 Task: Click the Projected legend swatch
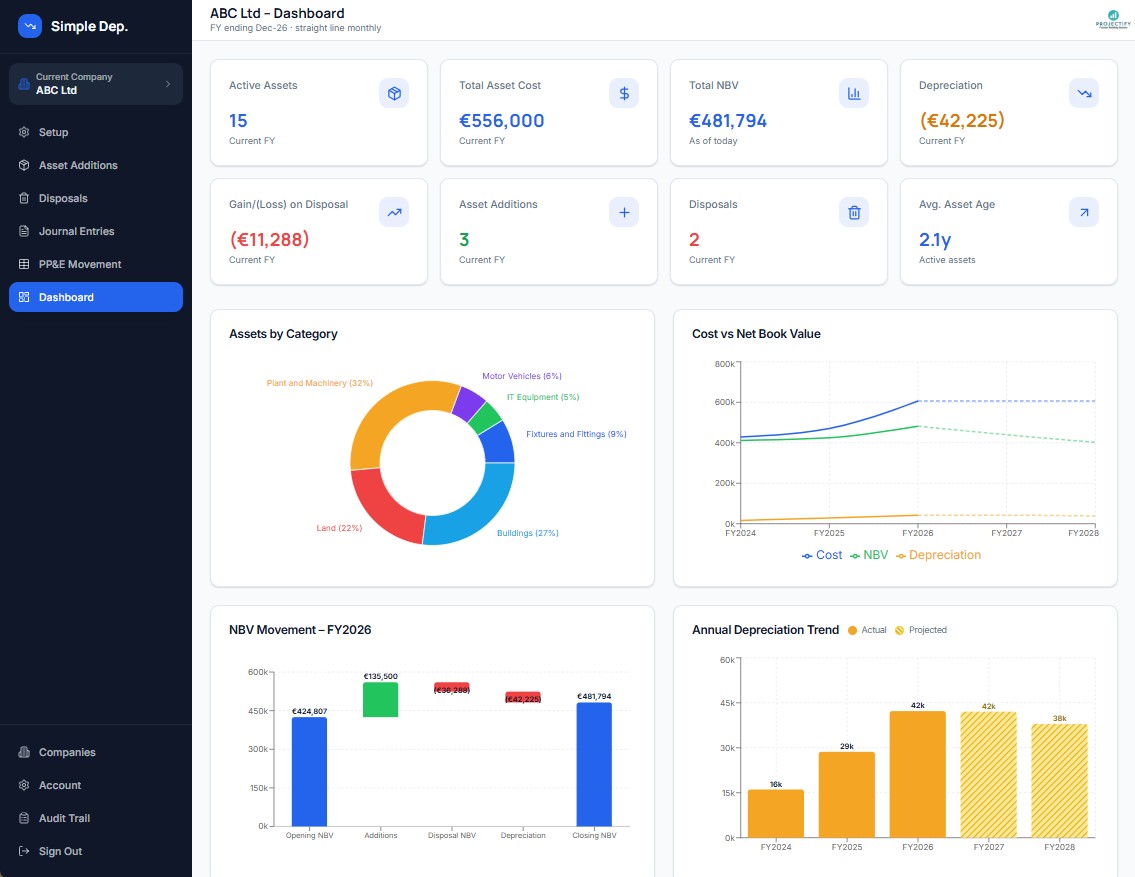[x=900, y=630]
